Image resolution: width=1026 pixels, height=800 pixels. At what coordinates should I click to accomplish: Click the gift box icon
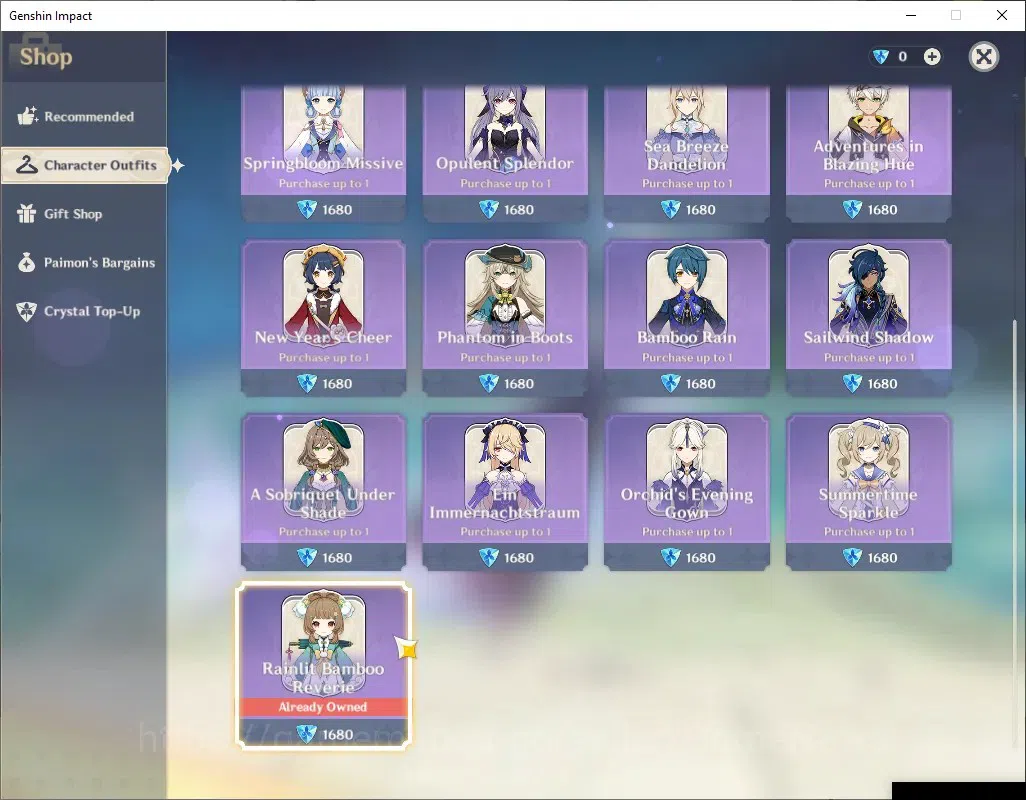[27, 213]
